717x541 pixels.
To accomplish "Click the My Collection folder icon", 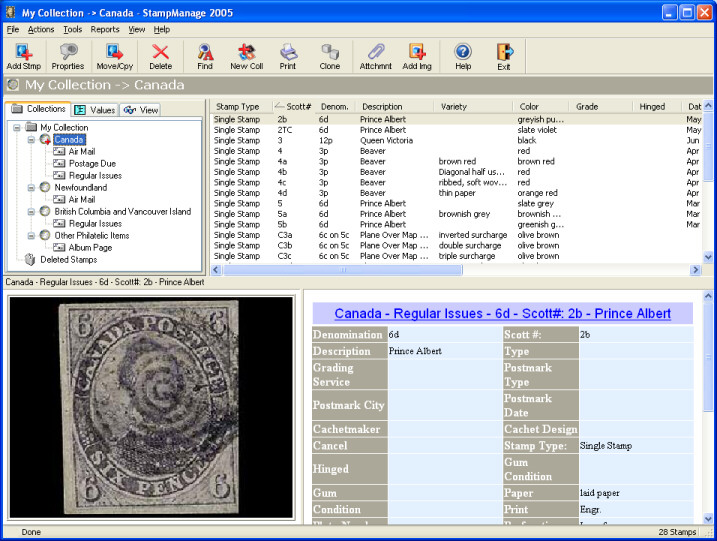I will [31, 127].
